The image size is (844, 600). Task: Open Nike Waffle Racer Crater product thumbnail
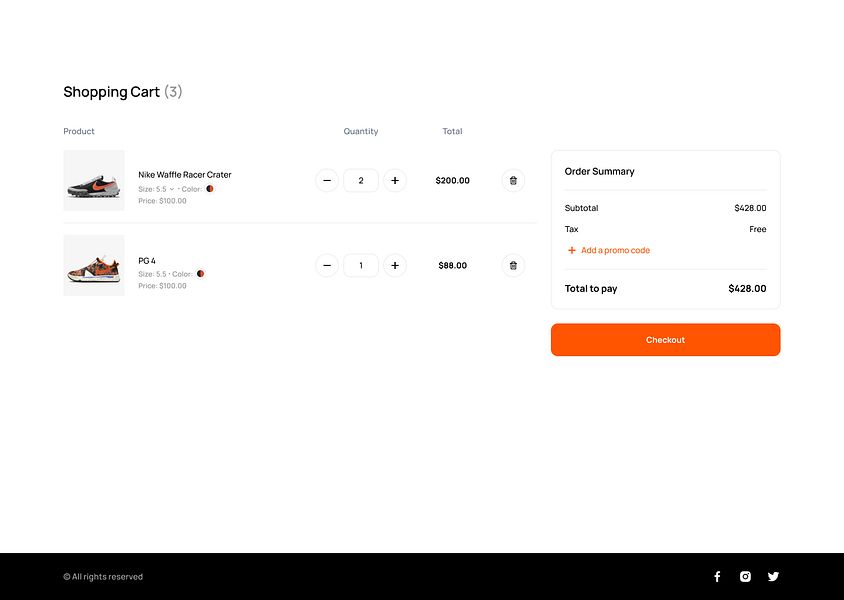(x=94, y=180)
